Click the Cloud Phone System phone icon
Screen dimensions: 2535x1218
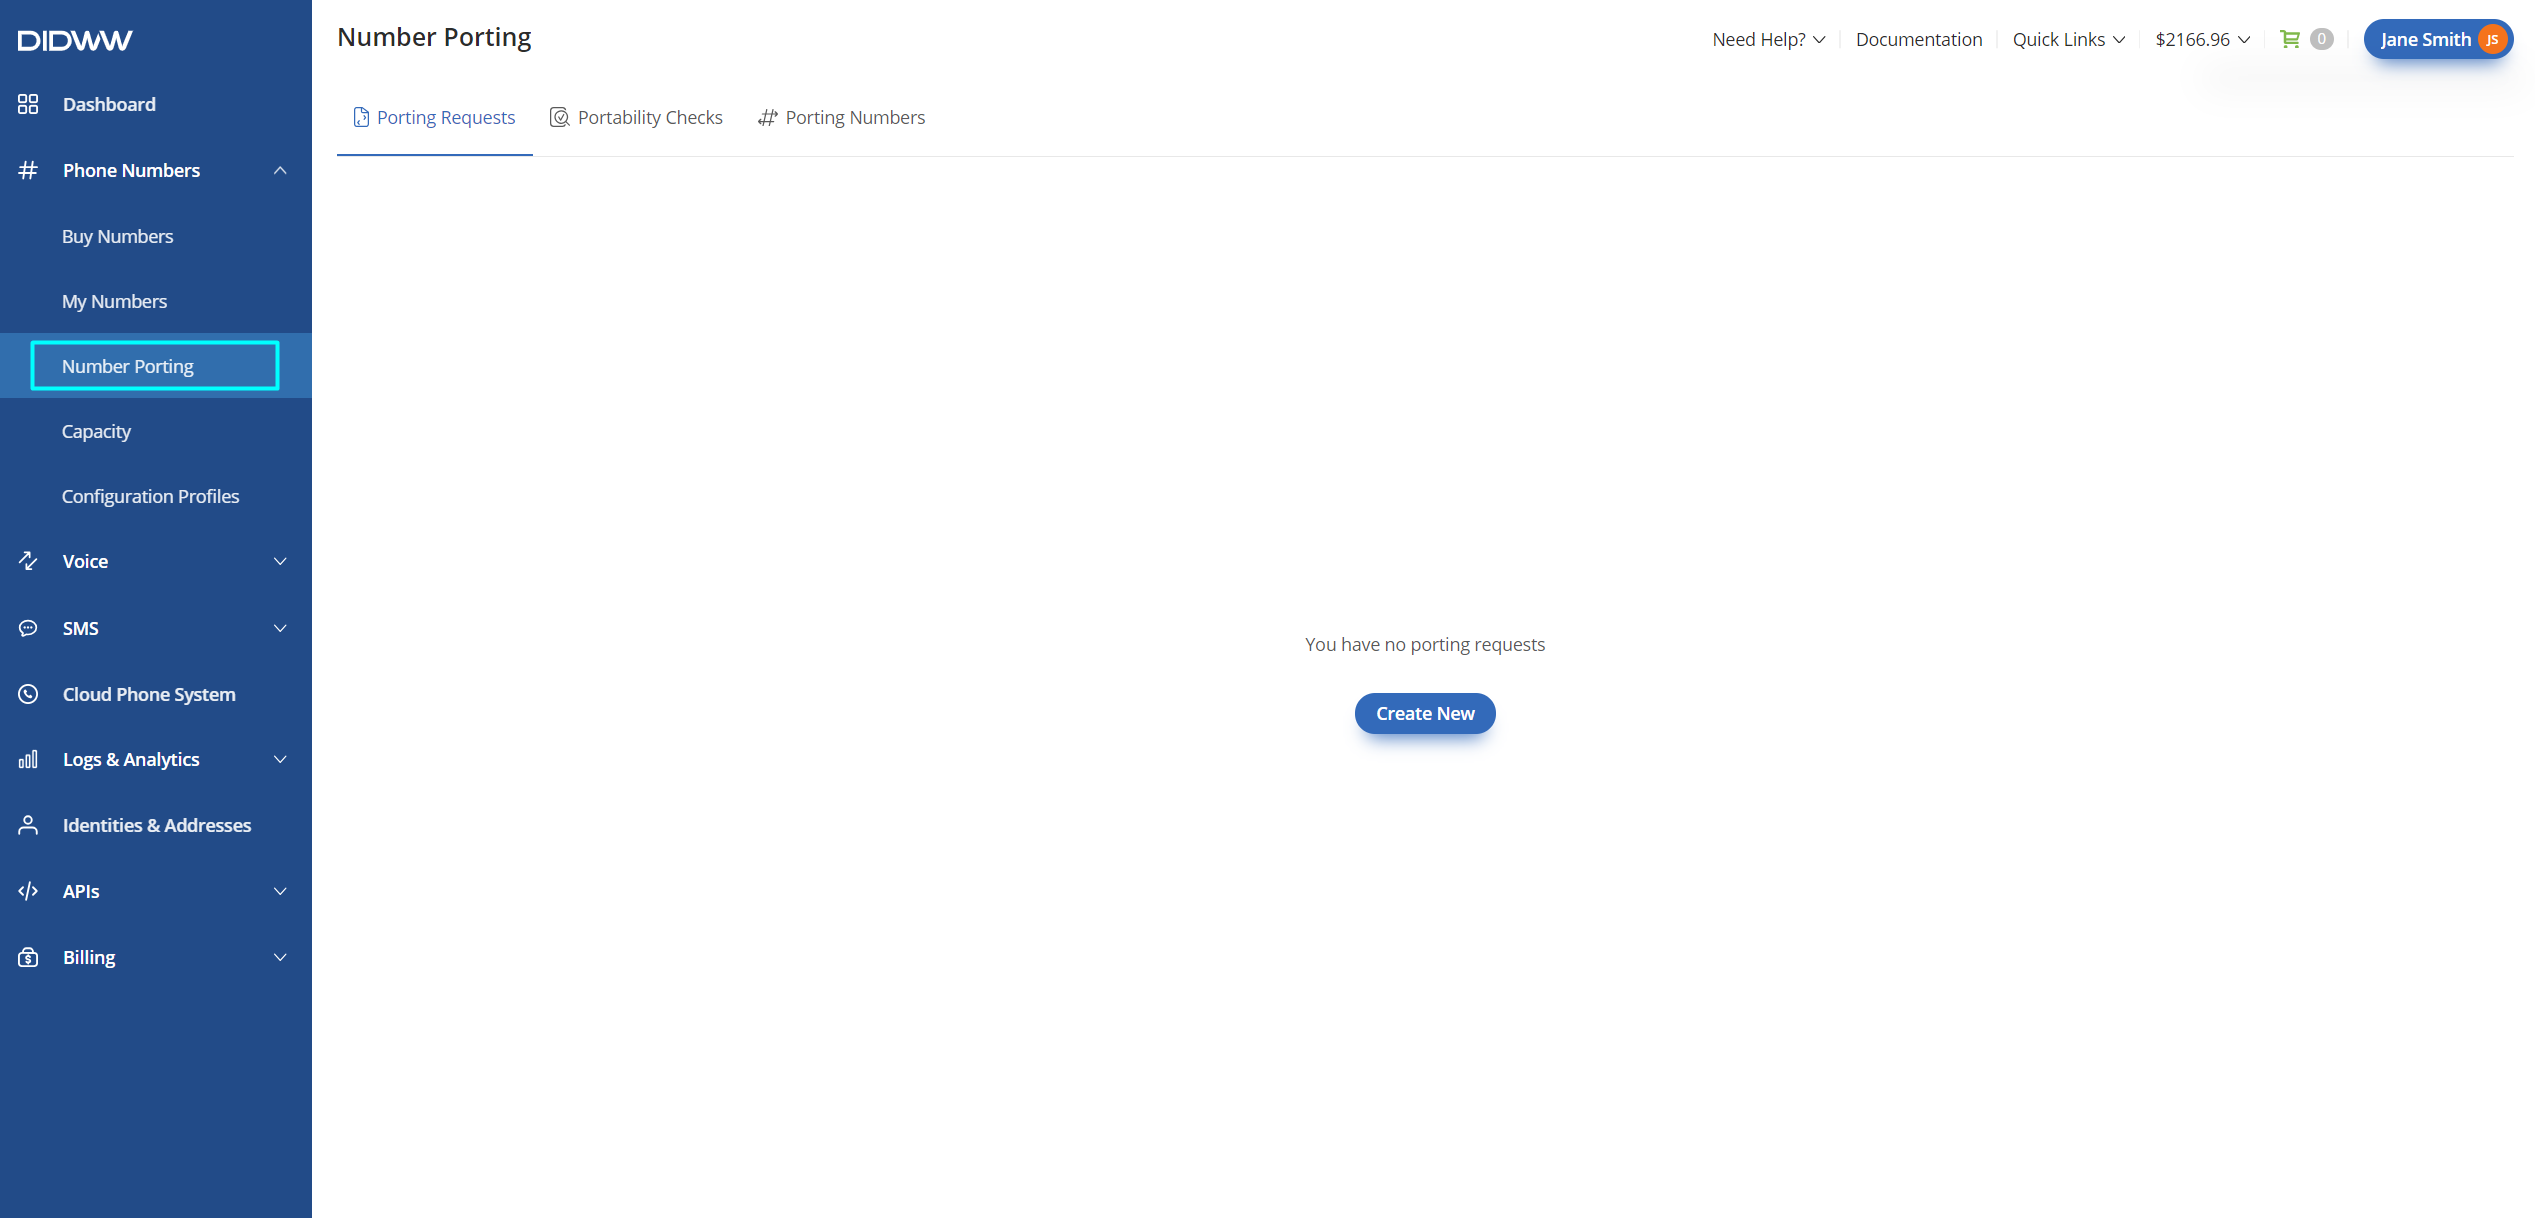[28, 694]
